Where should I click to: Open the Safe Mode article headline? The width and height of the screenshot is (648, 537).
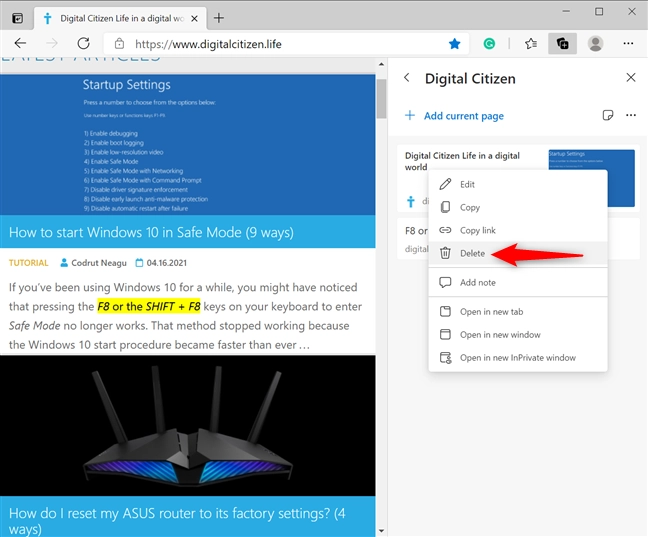(151, 232)
